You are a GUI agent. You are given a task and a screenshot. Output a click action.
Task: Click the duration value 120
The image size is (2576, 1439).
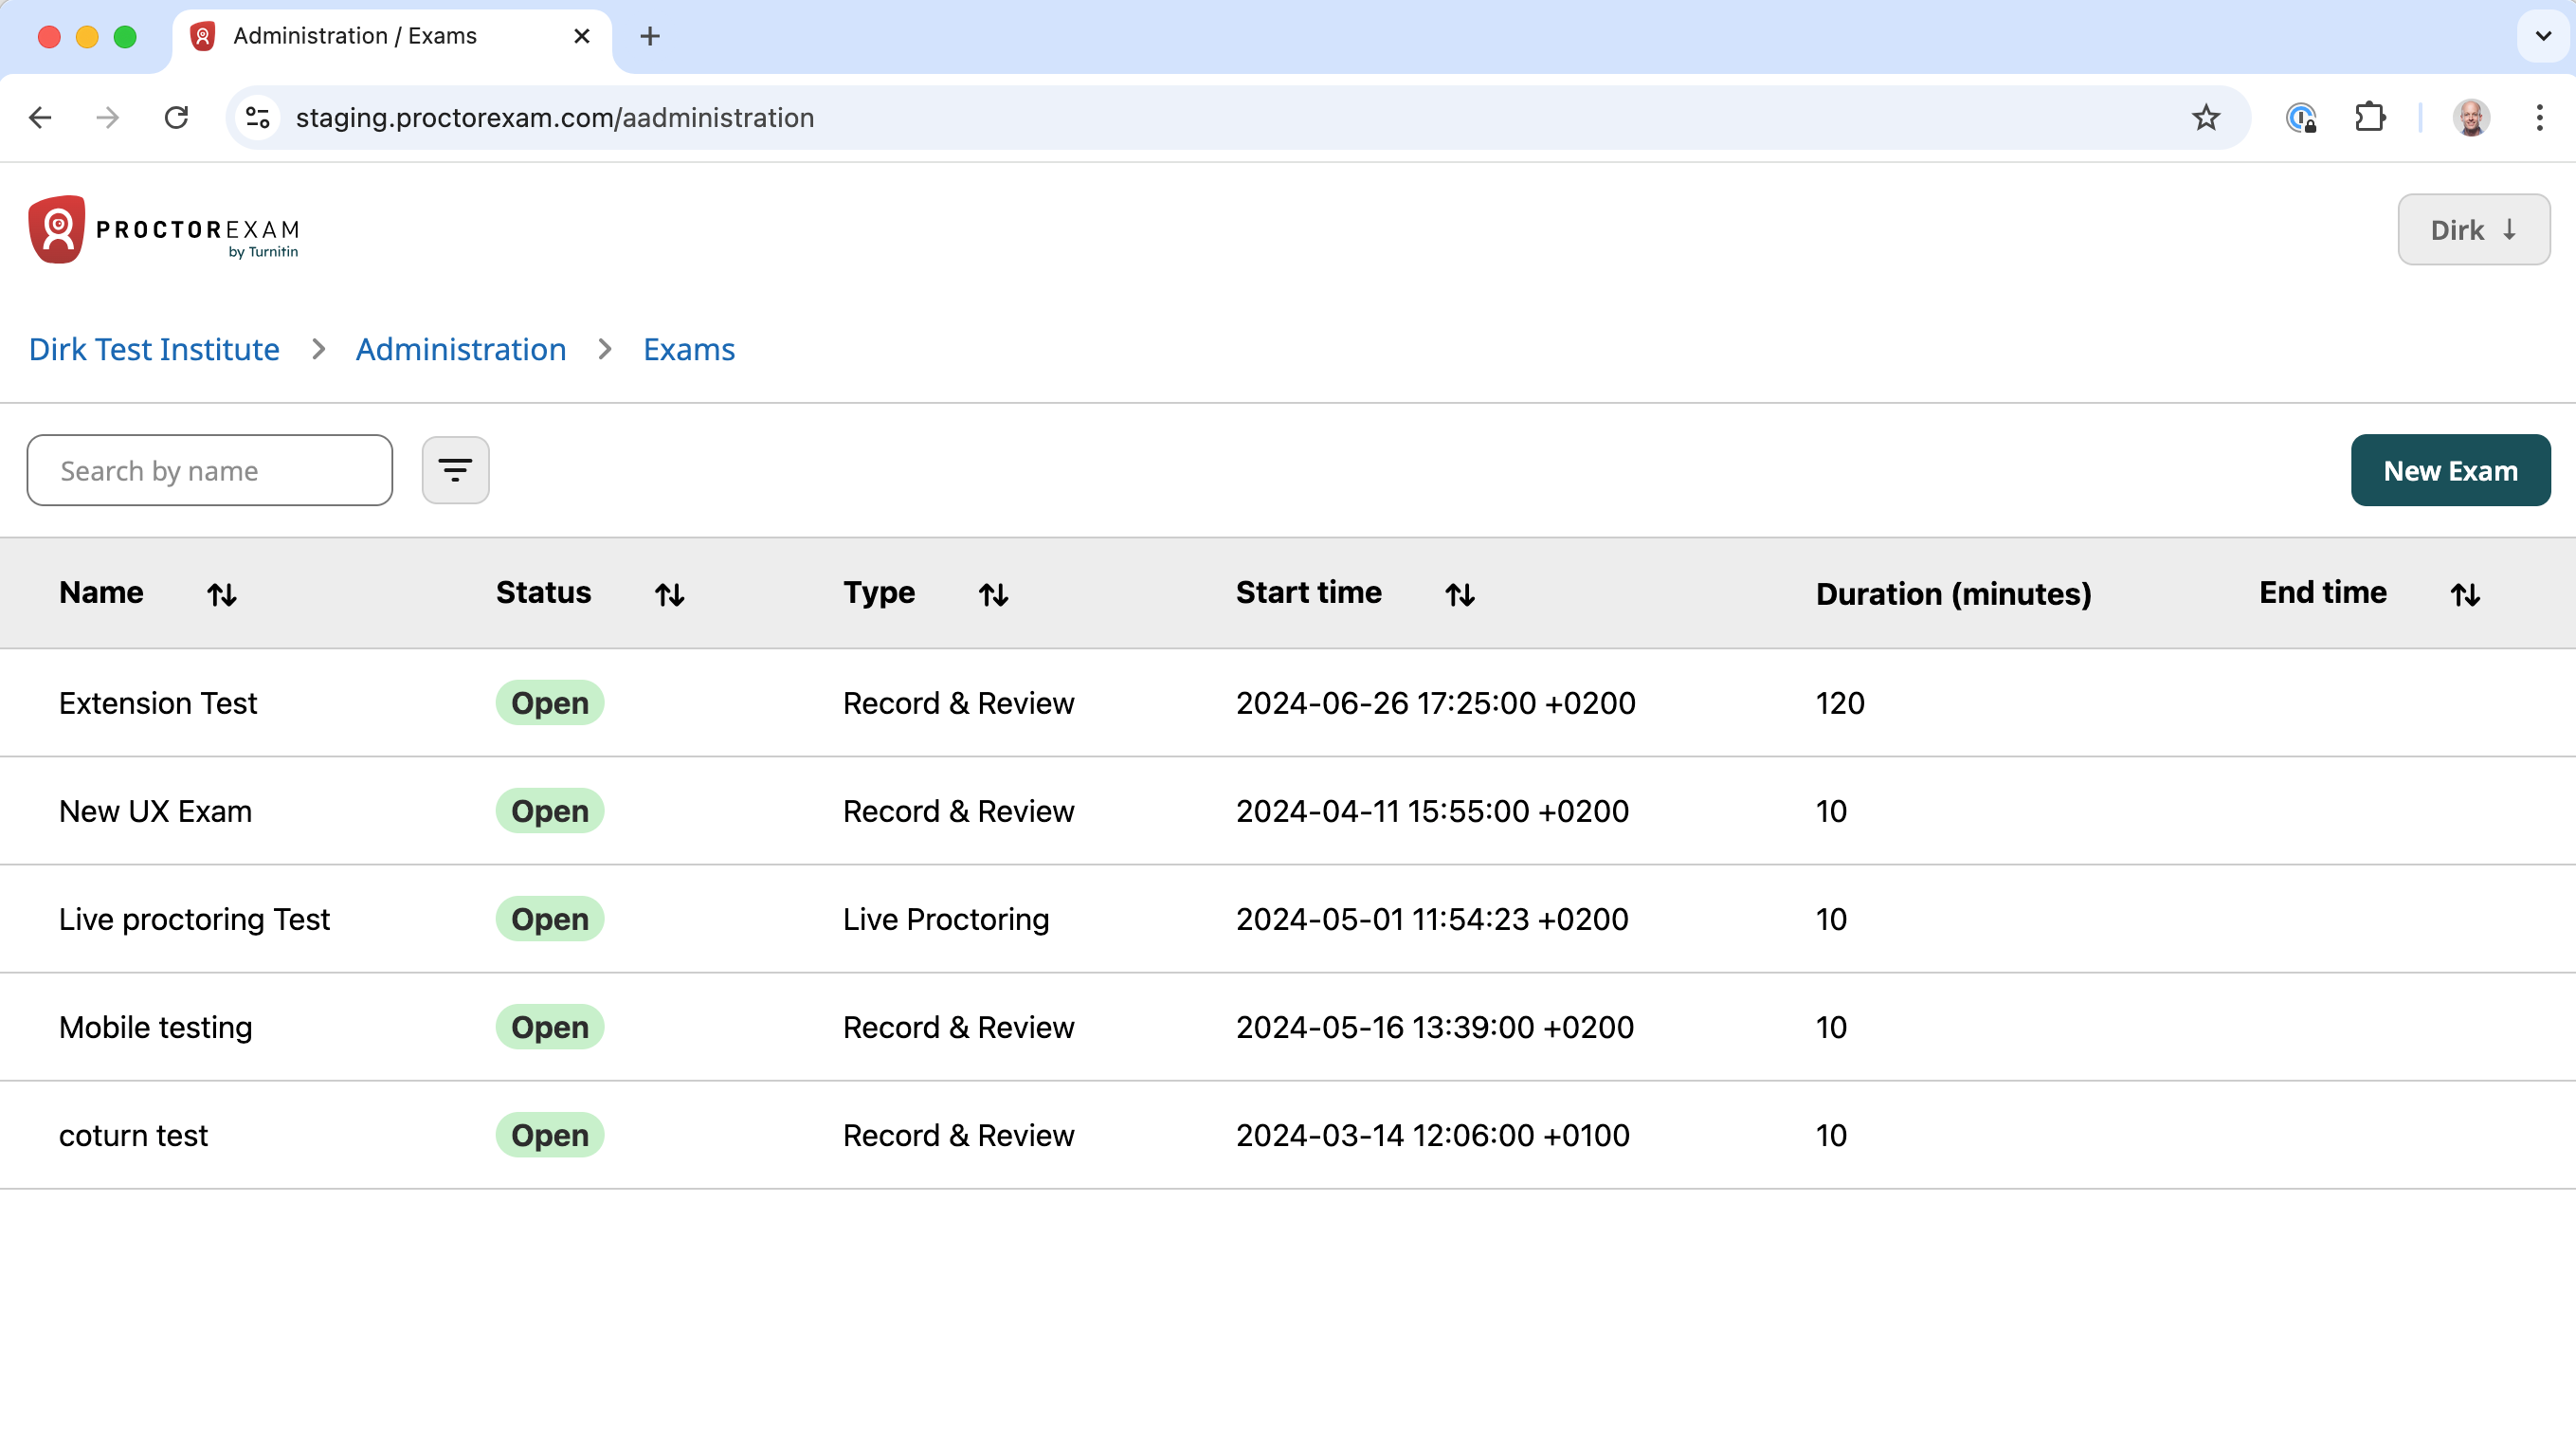(1840, 703)
